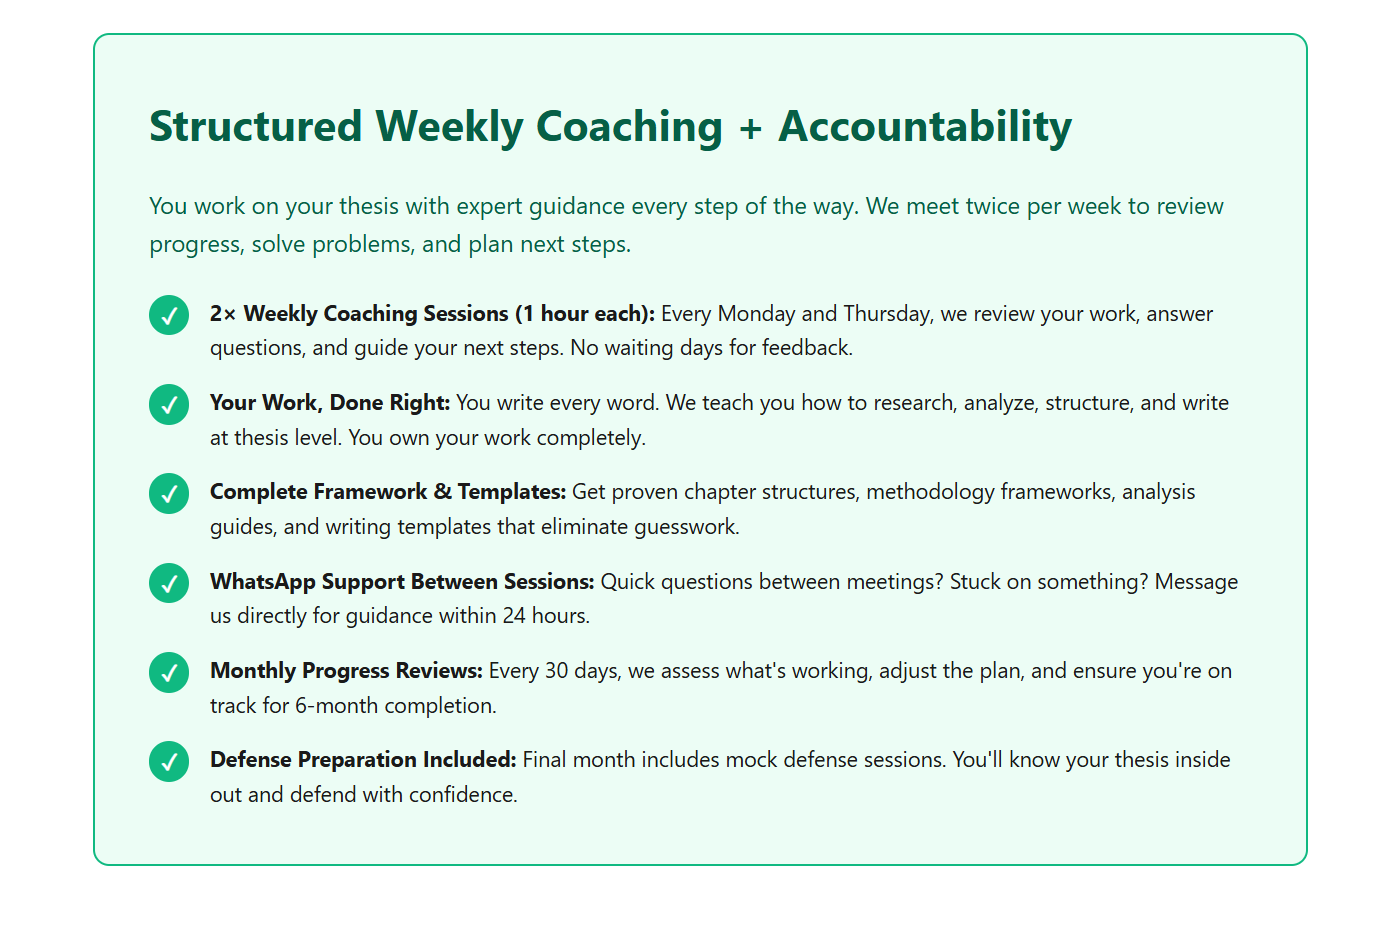Click the checkmark icon beside Weekly Coaching Sessions
The height and width of the screenshot is (929, 1396).
point(169,315)
